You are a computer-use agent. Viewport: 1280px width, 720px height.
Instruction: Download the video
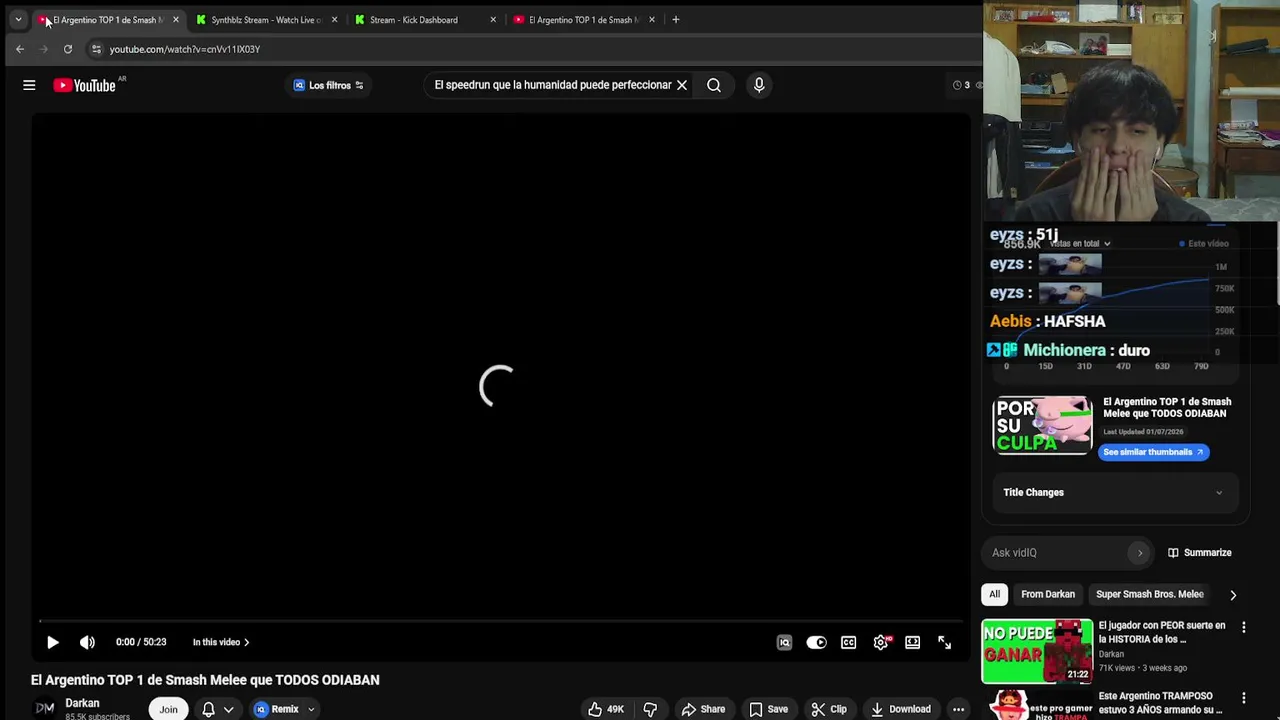click(900, 709)
